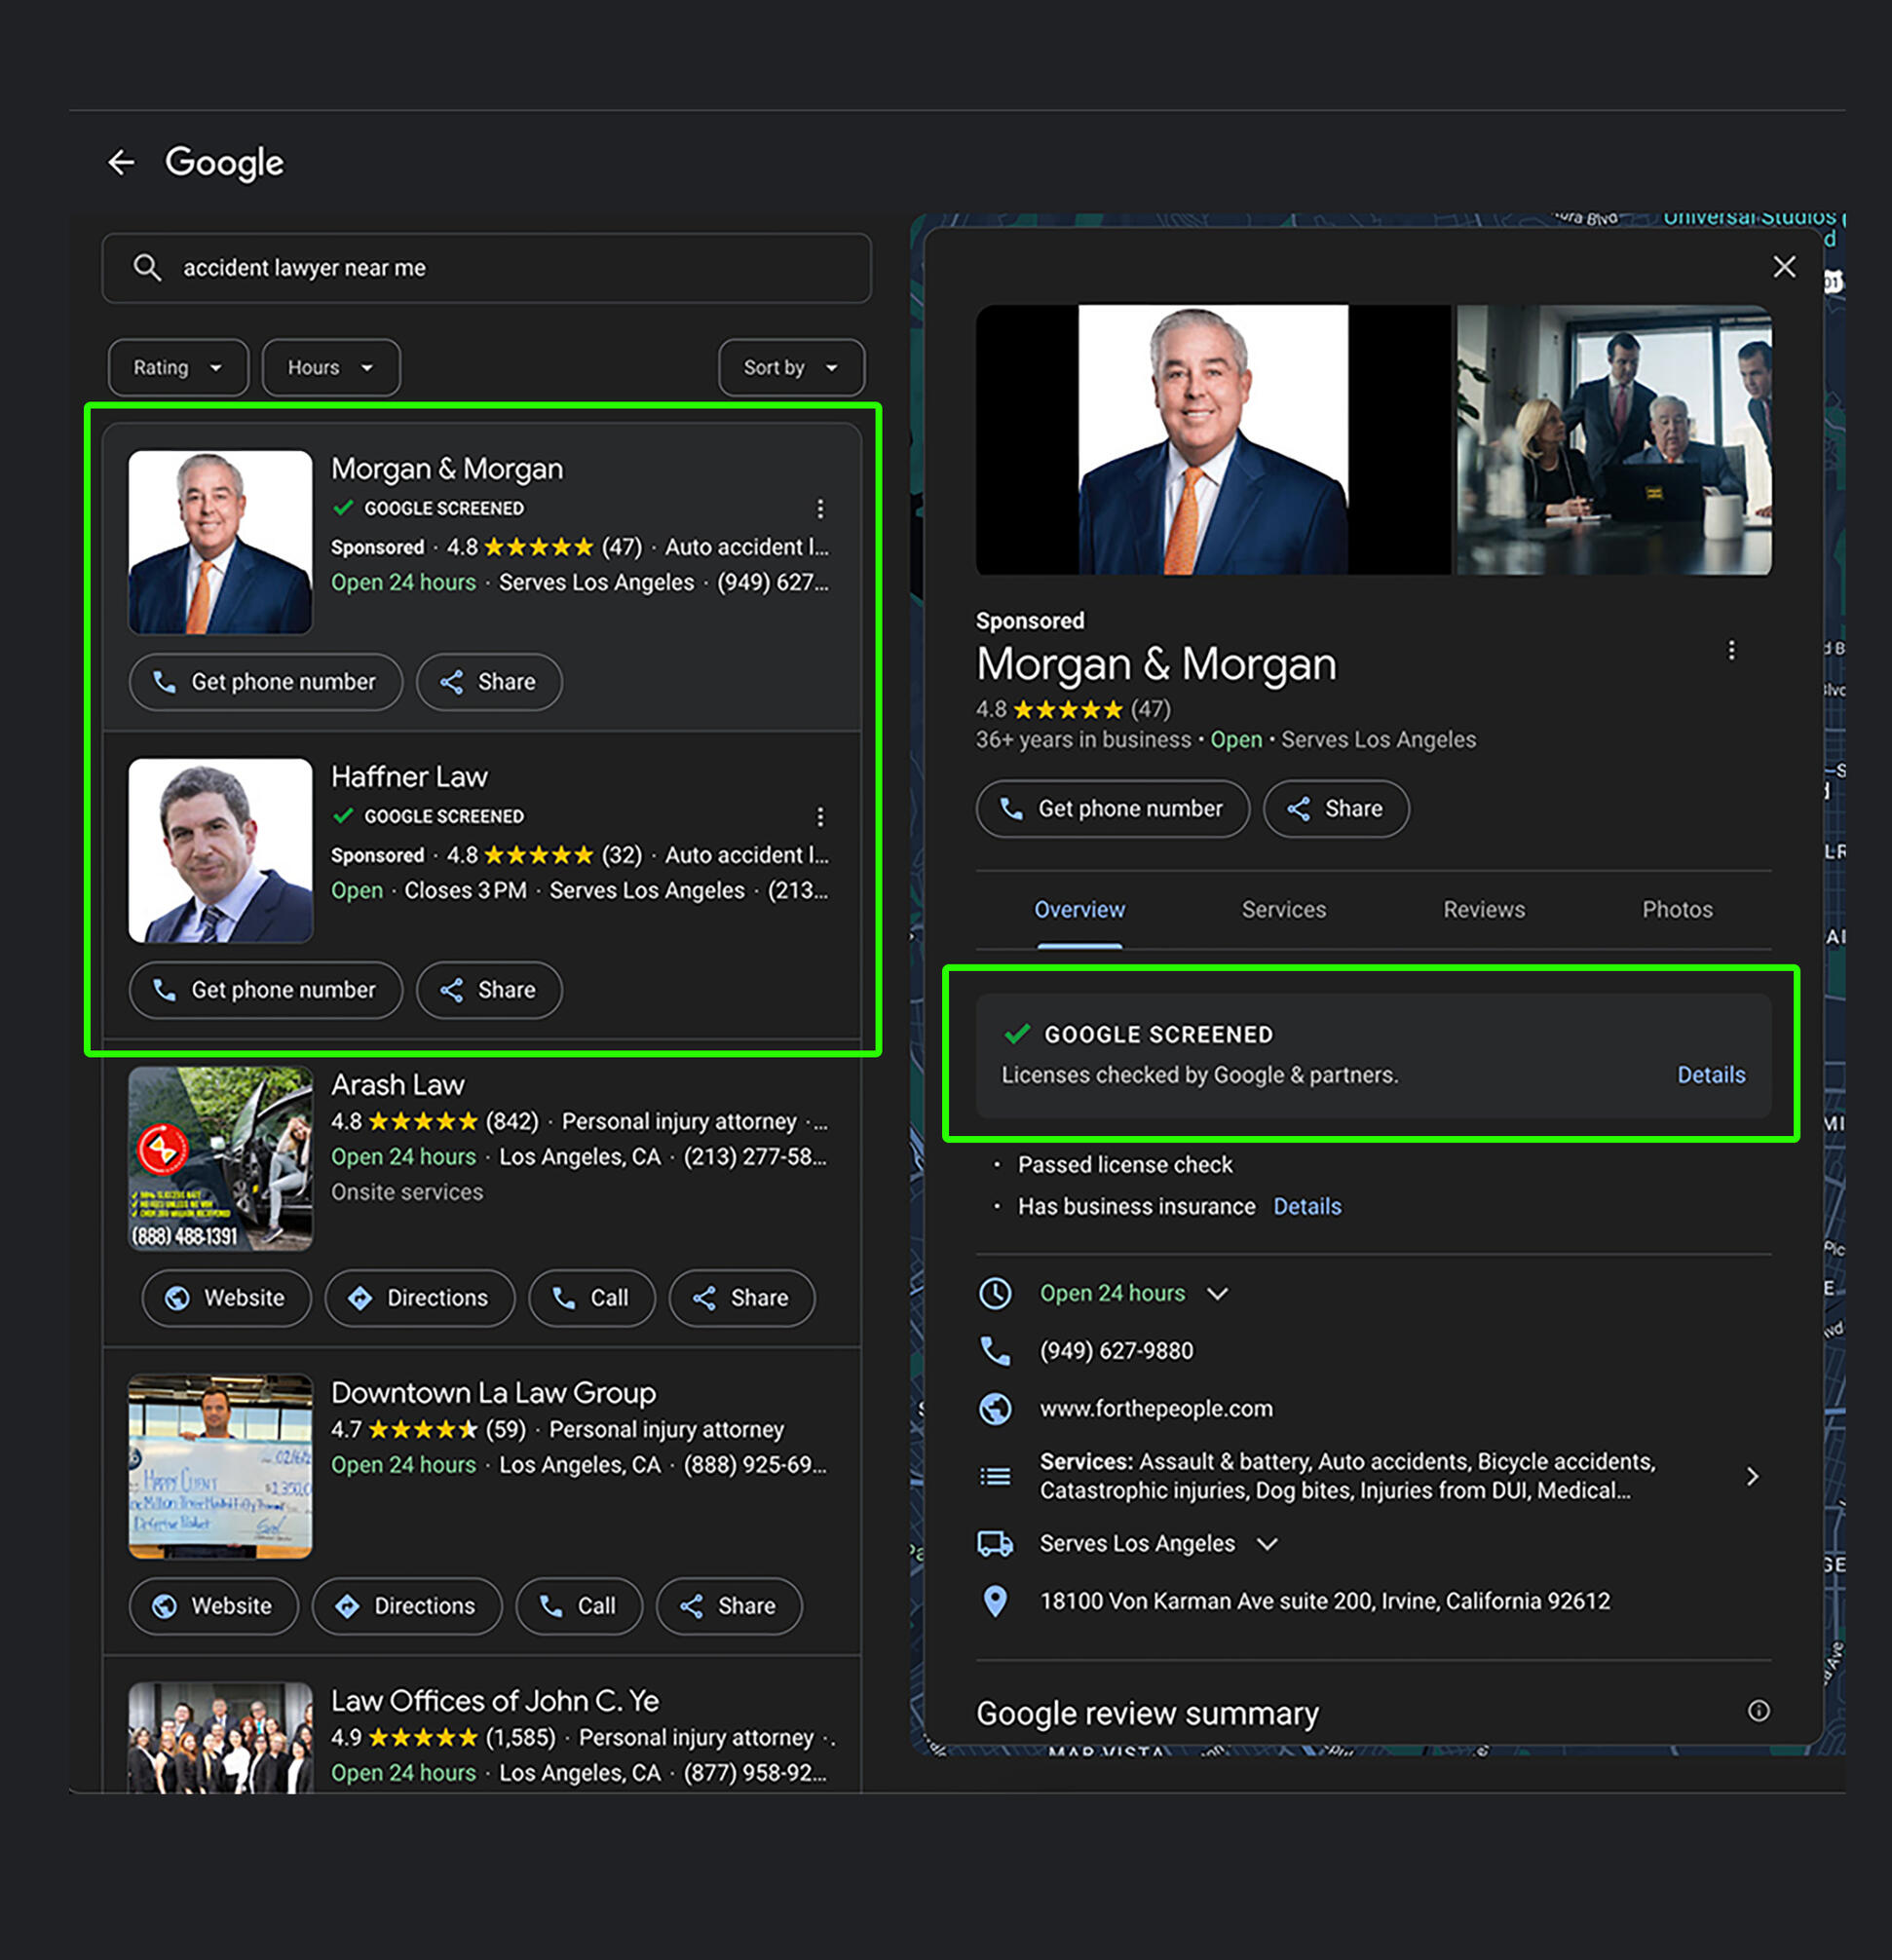Expand the Open 24 hours schedule in detail panel

[1217, 1293]
